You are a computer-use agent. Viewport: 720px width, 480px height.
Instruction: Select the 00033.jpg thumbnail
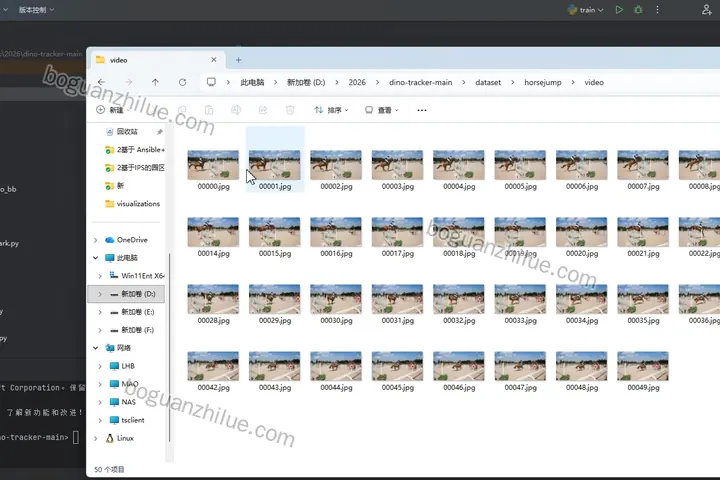[x=520, y=299]
